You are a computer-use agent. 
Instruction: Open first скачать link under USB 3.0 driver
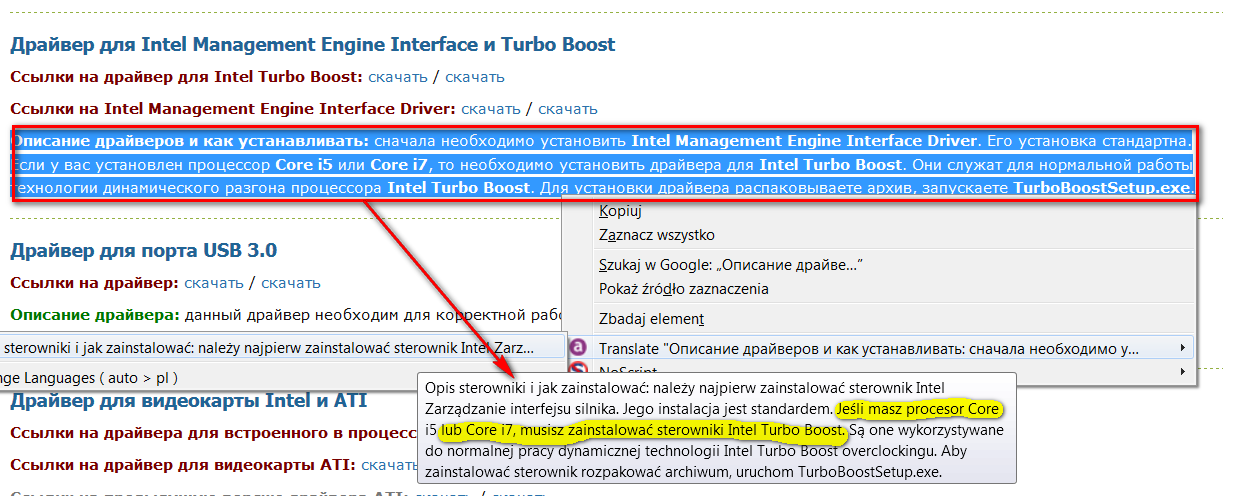pos(214,283)
